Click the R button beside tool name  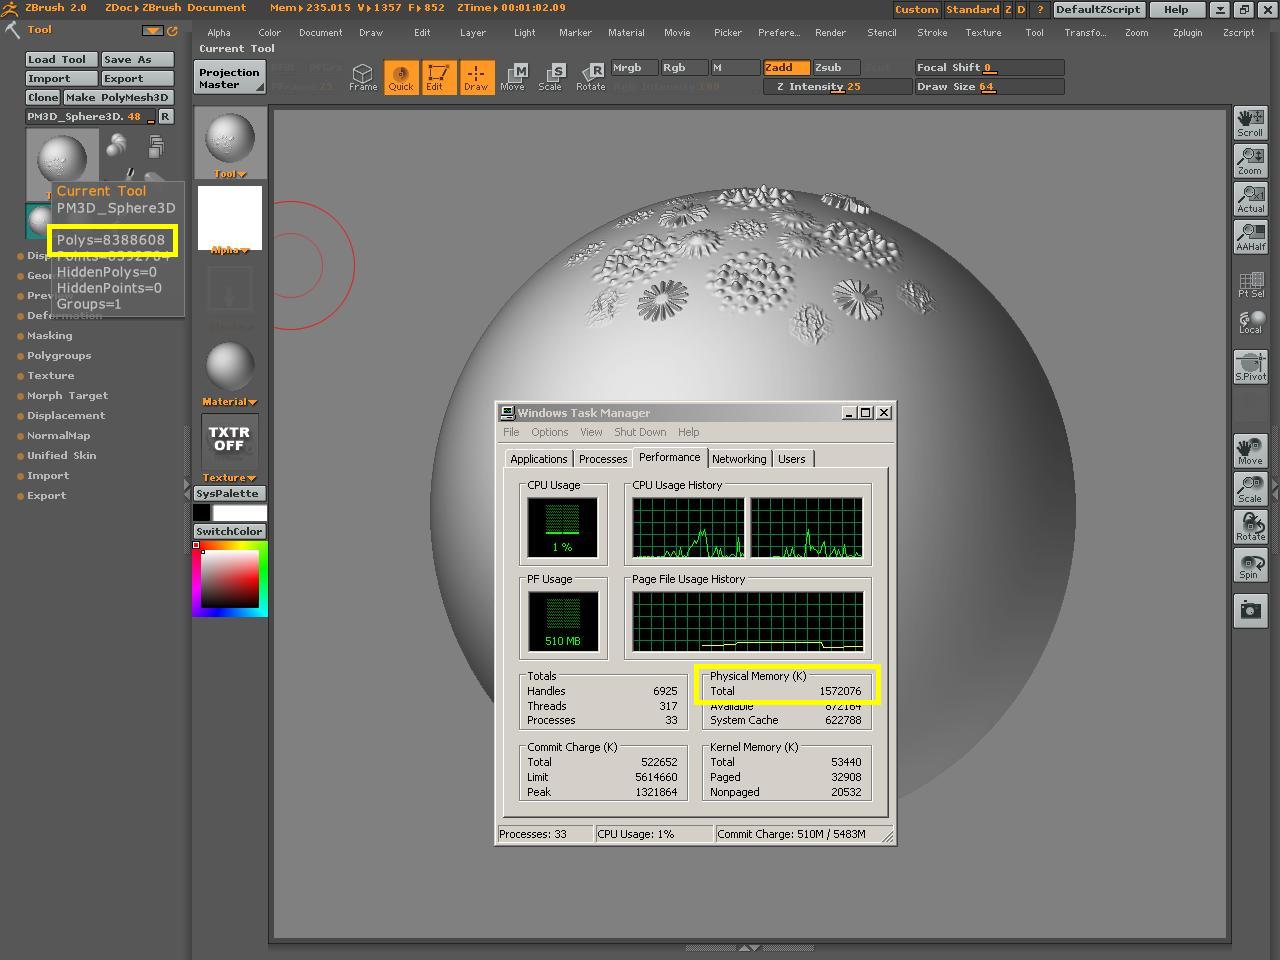166,117
